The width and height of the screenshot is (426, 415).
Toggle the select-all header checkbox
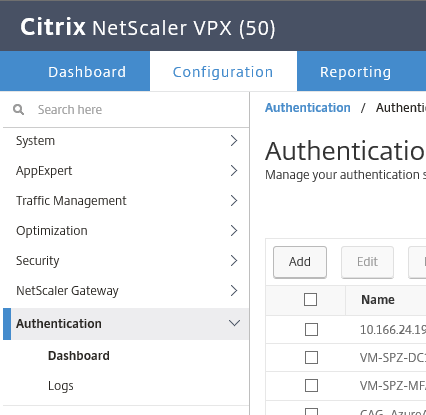coord(310,300)
